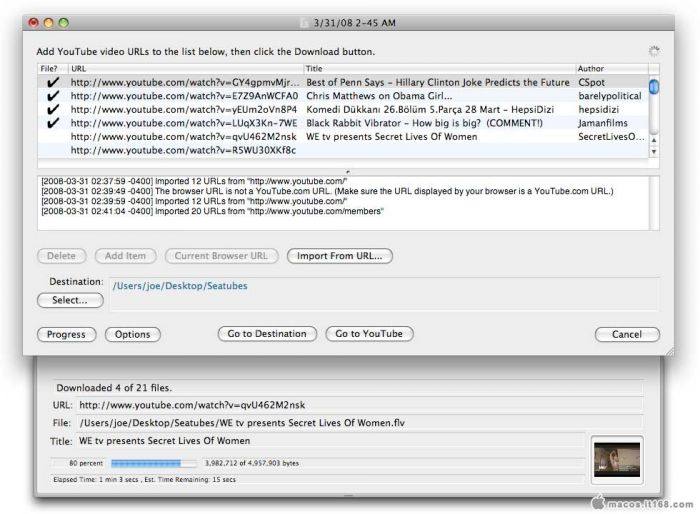The height and width of the screenshot is (514, 700).
Task: Click title Best of Penn Says
Action: [438, 83]
